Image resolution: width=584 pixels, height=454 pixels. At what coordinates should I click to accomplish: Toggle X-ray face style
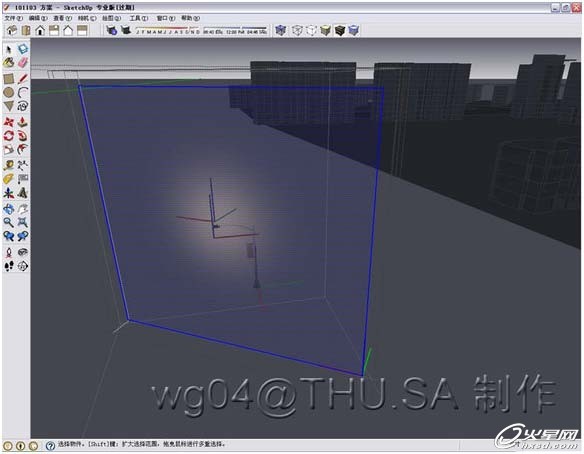click(280, 30)
